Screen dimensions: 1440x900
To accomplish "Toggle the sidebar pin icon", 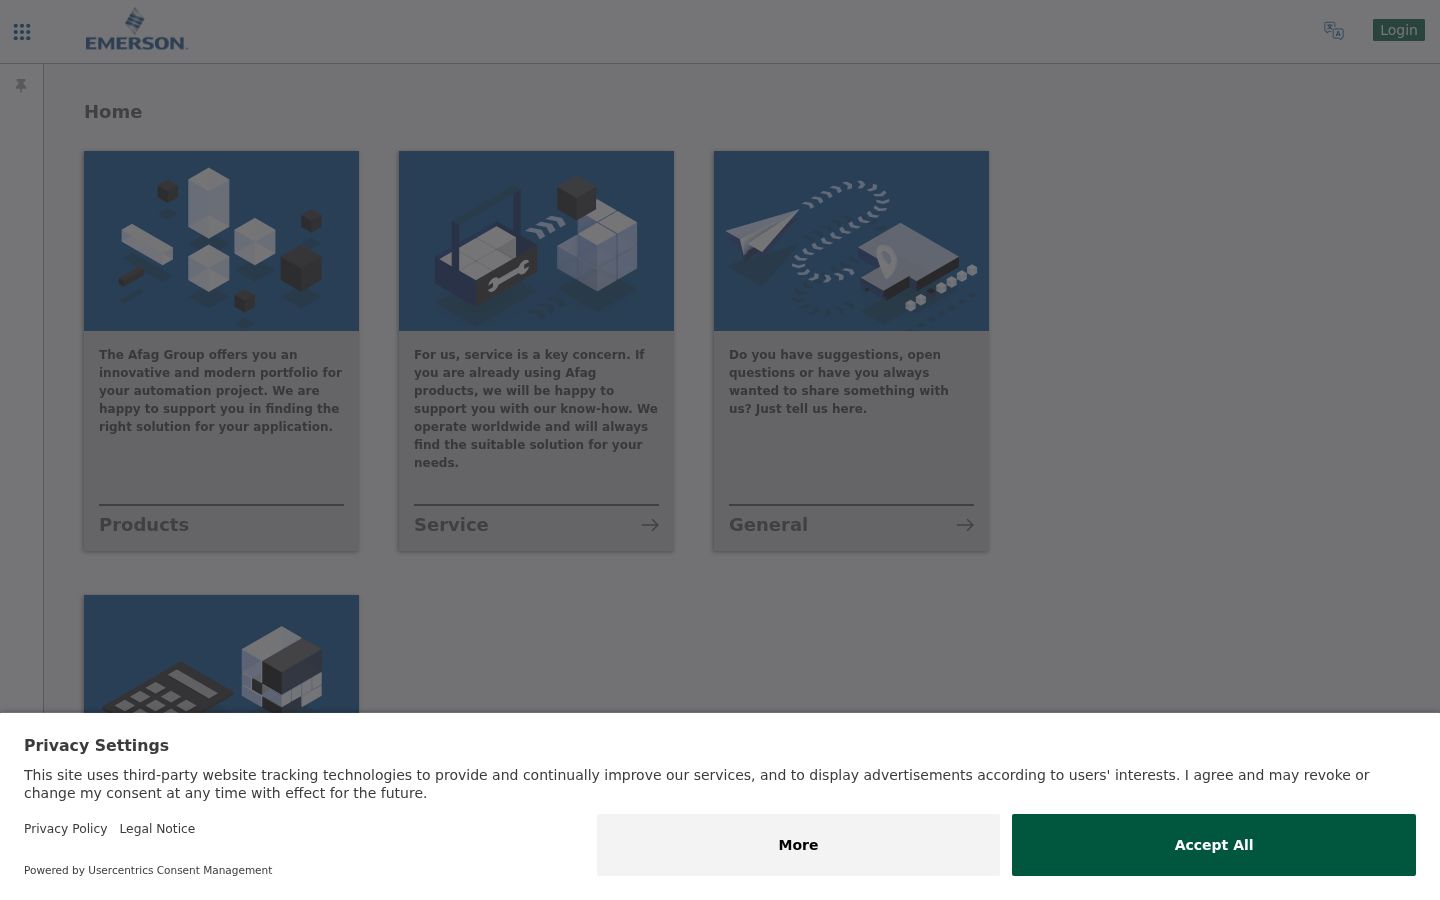I will [x=21, y=86].
